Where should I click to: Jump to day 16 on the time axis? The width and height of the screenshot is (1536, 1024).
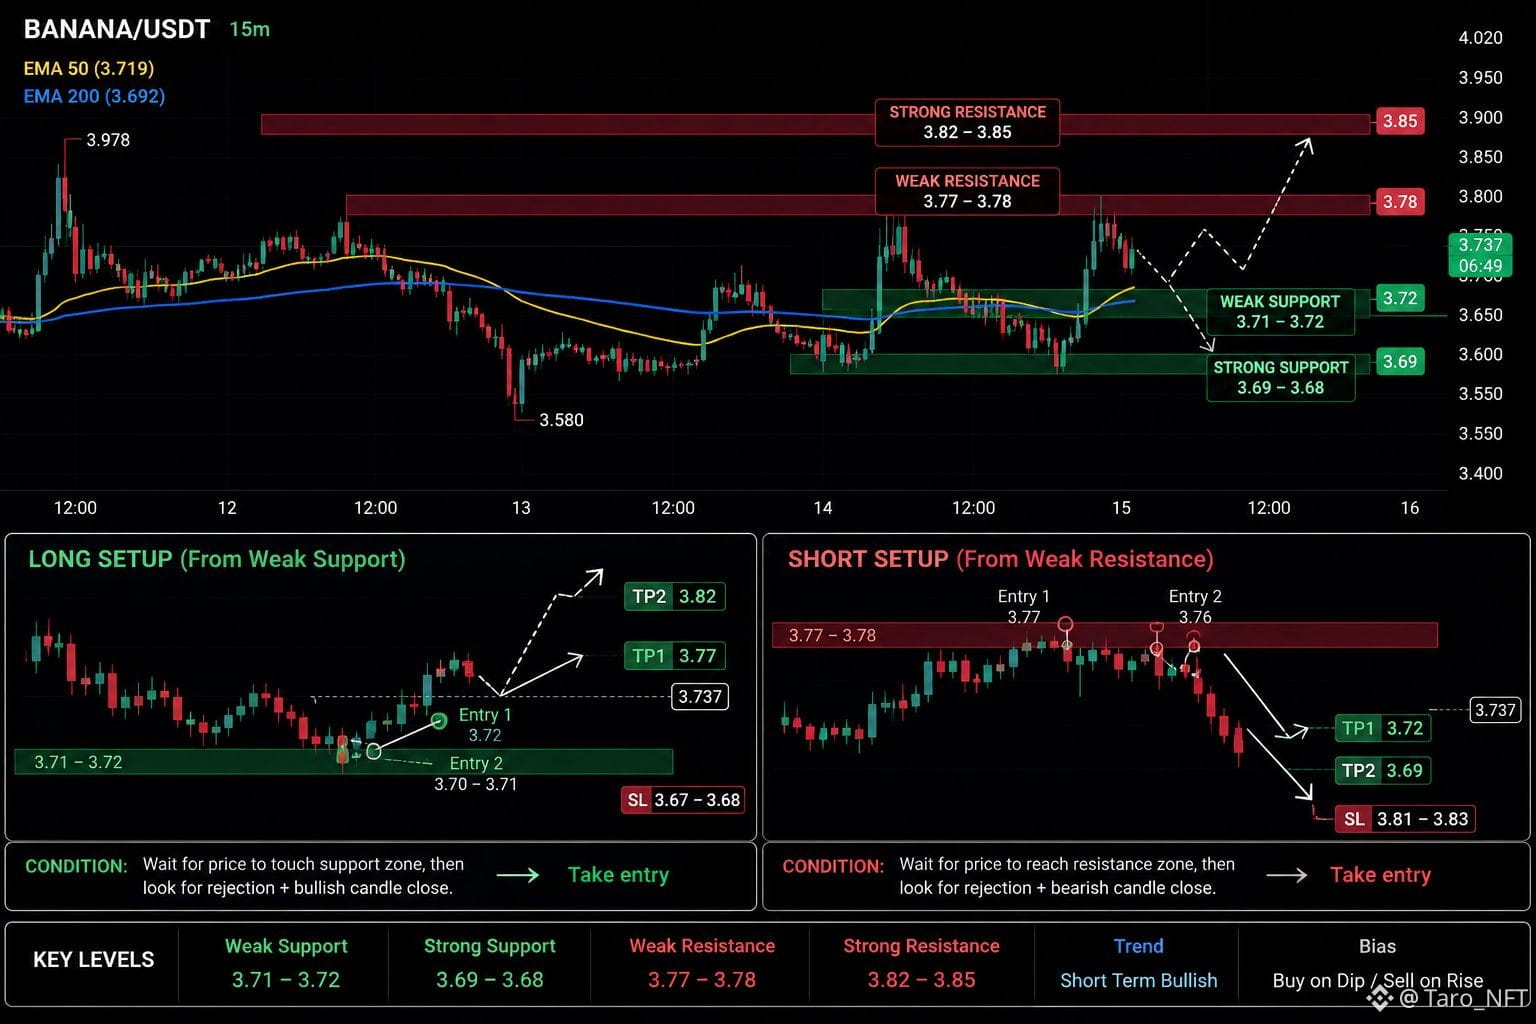click(1409, 508)
